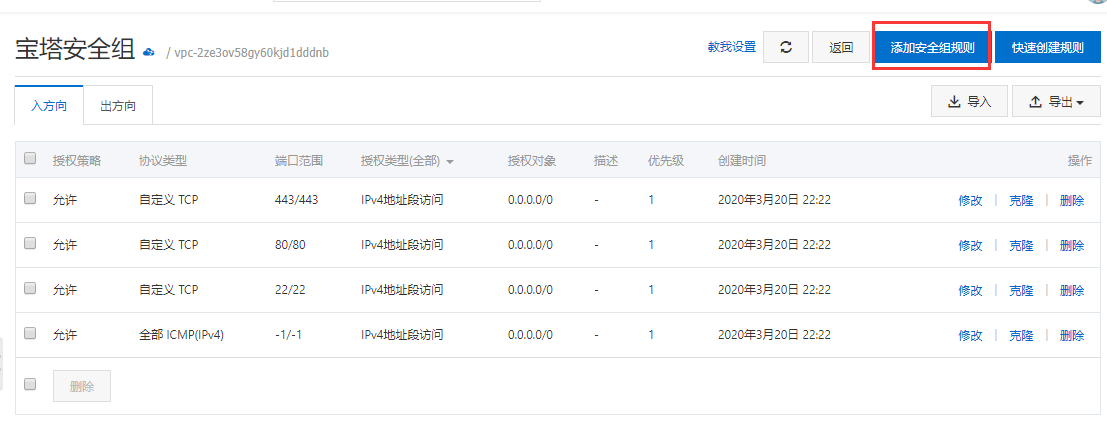The height and width of the screenshot is (444, 1107).
Task: Click 修改 for the ICMP rule
Action: click(970, 335)
